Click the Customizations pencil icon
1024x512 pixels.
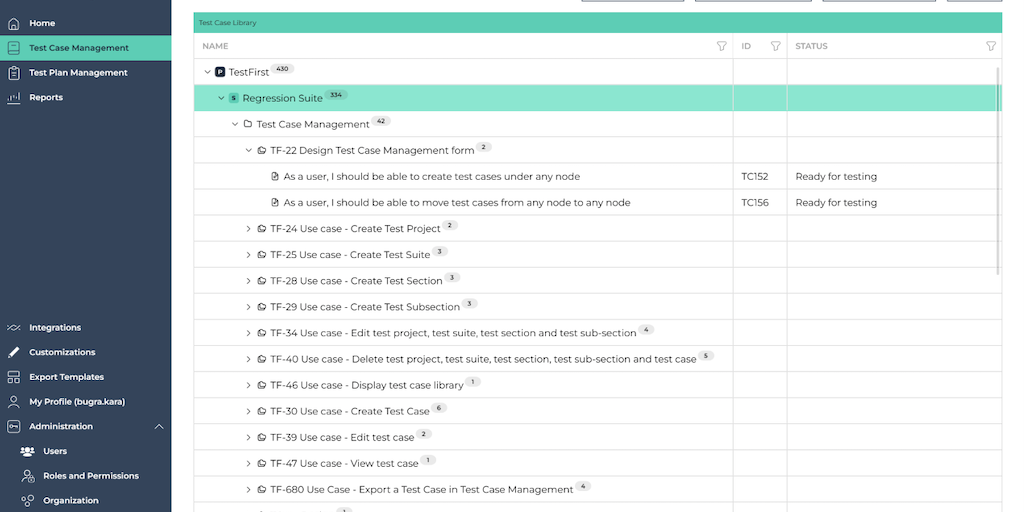point(13,353)
